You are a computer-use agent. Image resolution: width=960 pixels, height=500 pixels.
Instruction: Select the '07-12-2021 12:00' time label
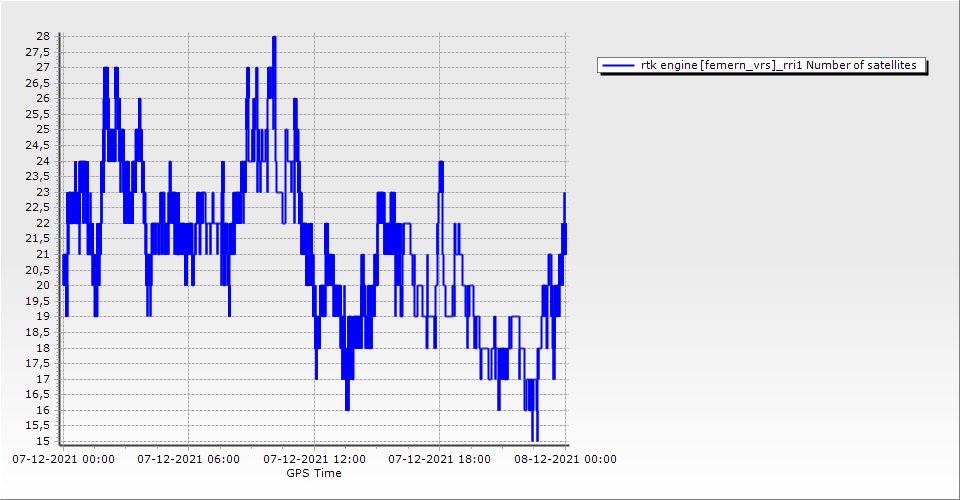point(314,459)
